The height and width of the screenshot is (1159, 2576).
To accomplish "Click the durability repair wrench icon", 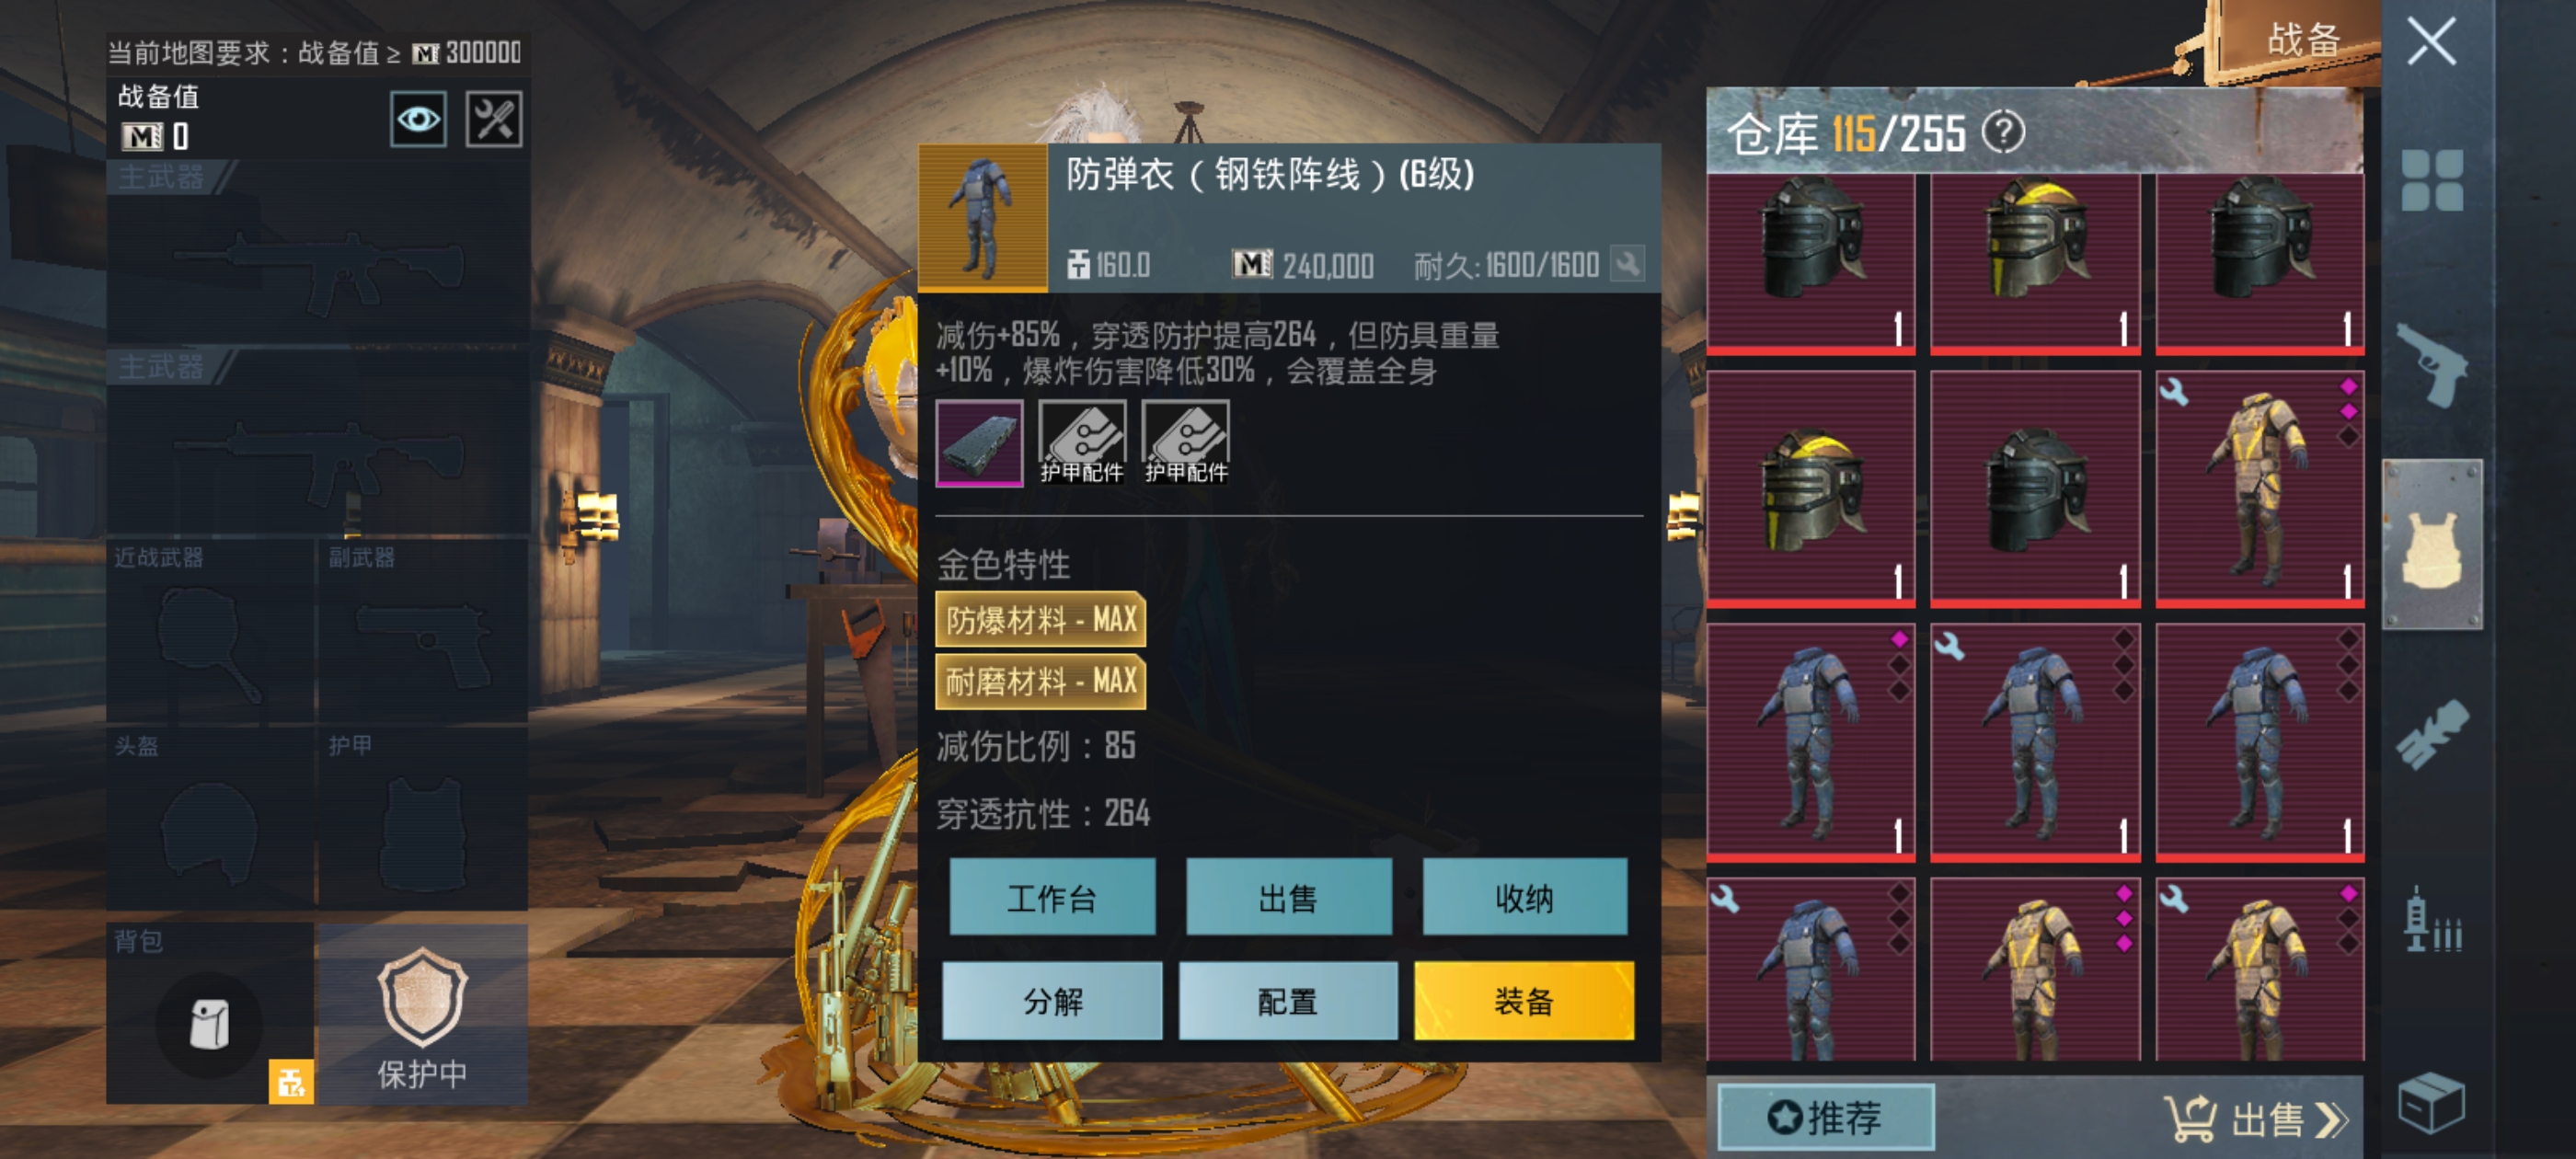I will [1627, 264].
